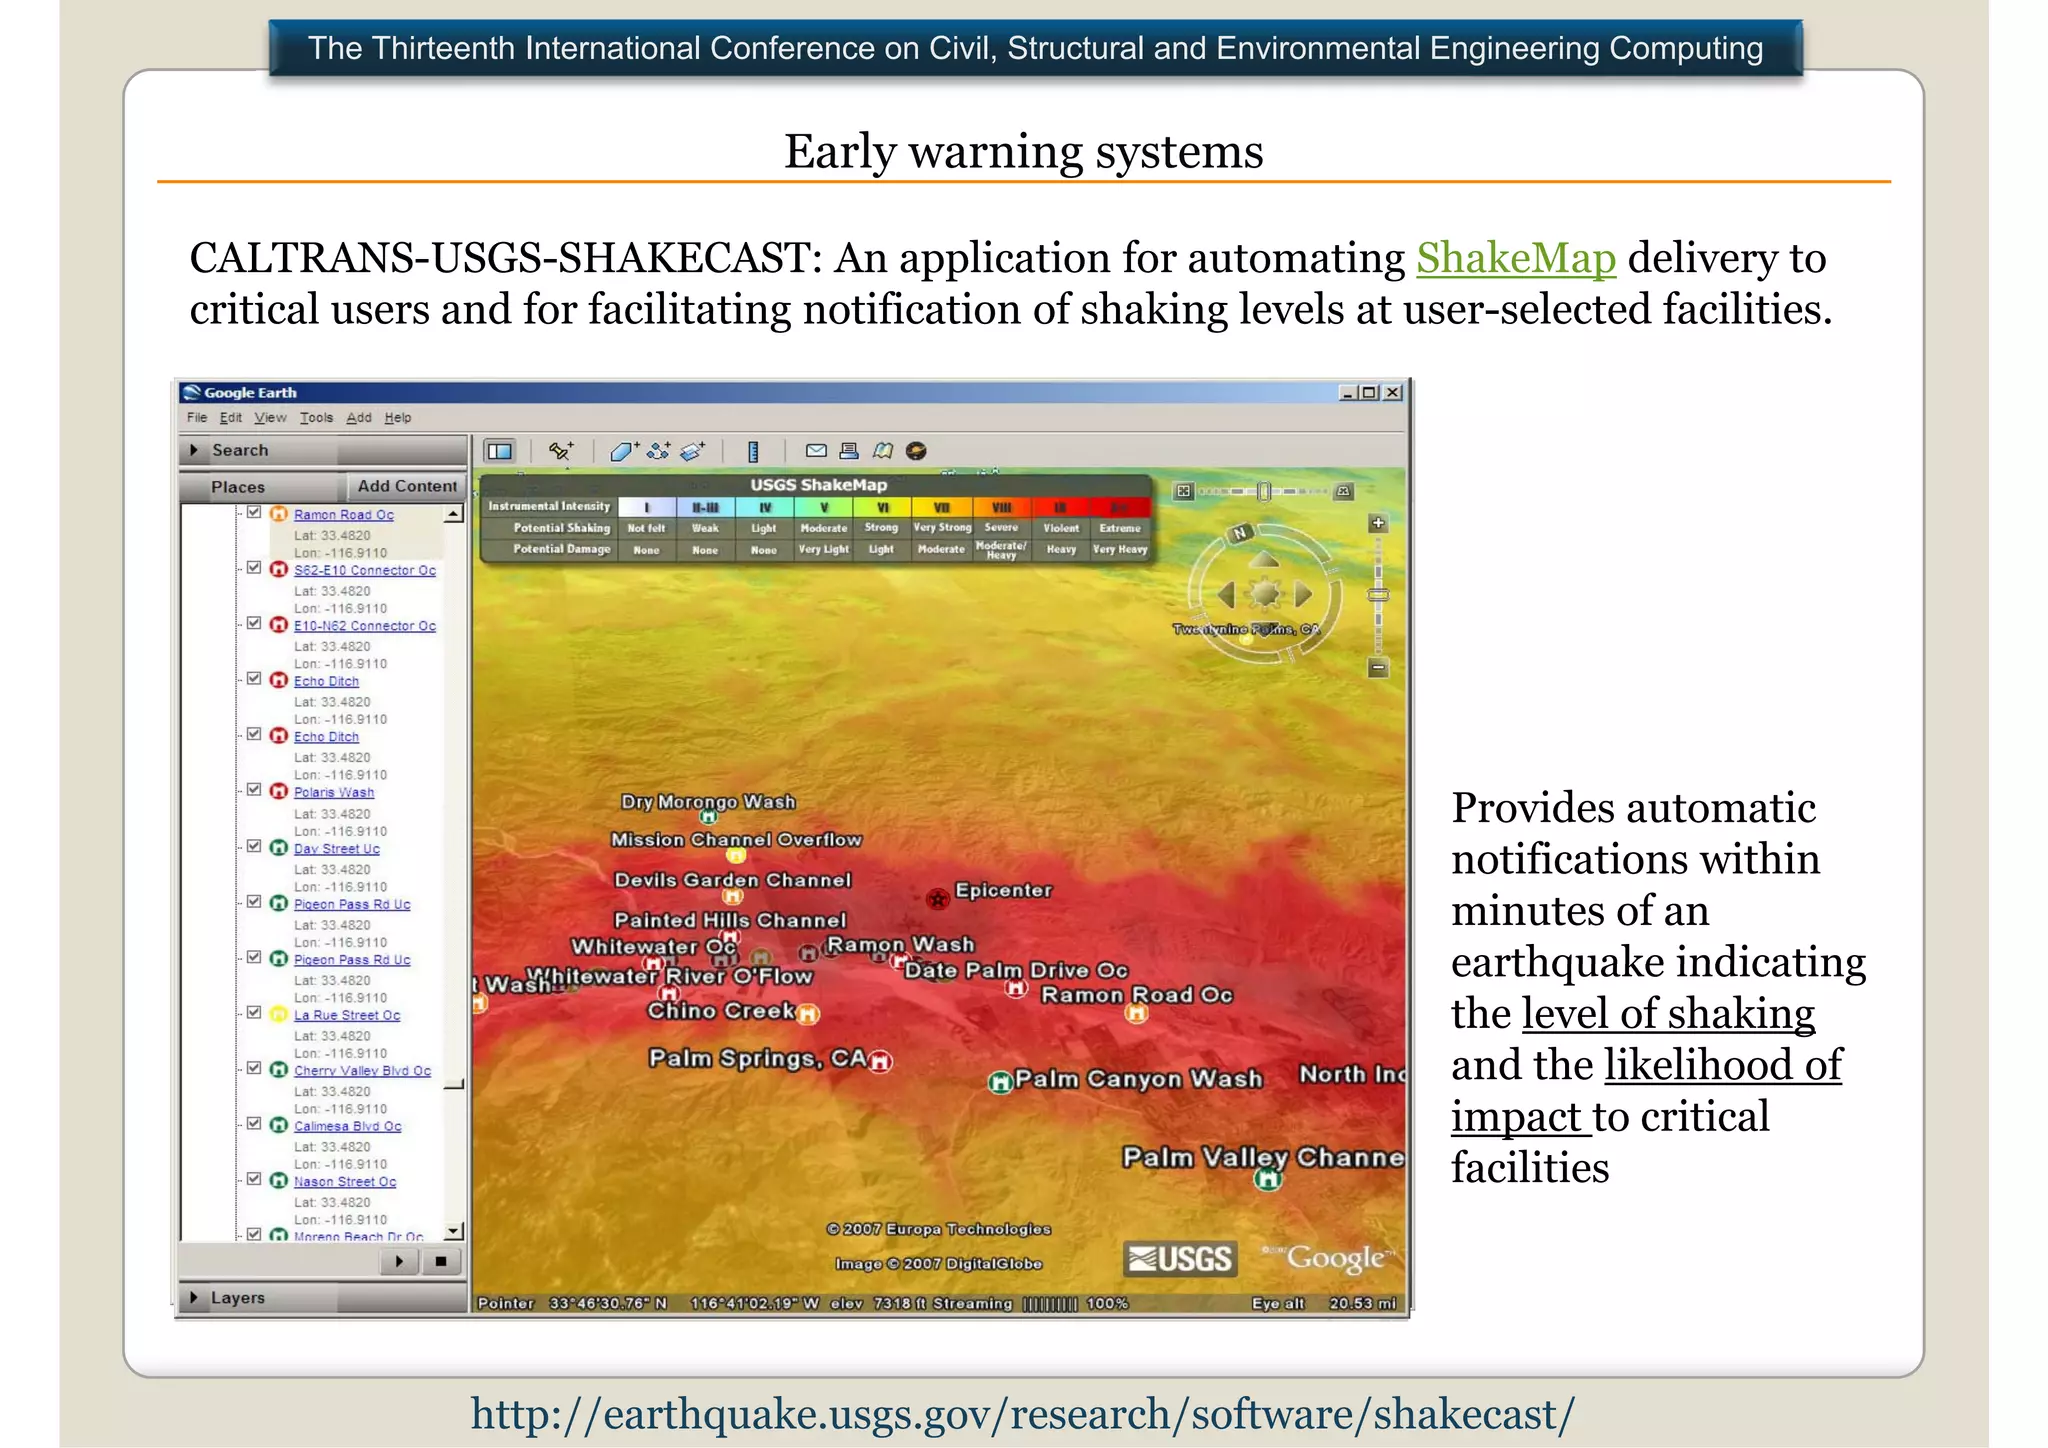This screenshot has height=1448, width=2048.
Task: Click the Stop tour button
Action: (440, 1262)
